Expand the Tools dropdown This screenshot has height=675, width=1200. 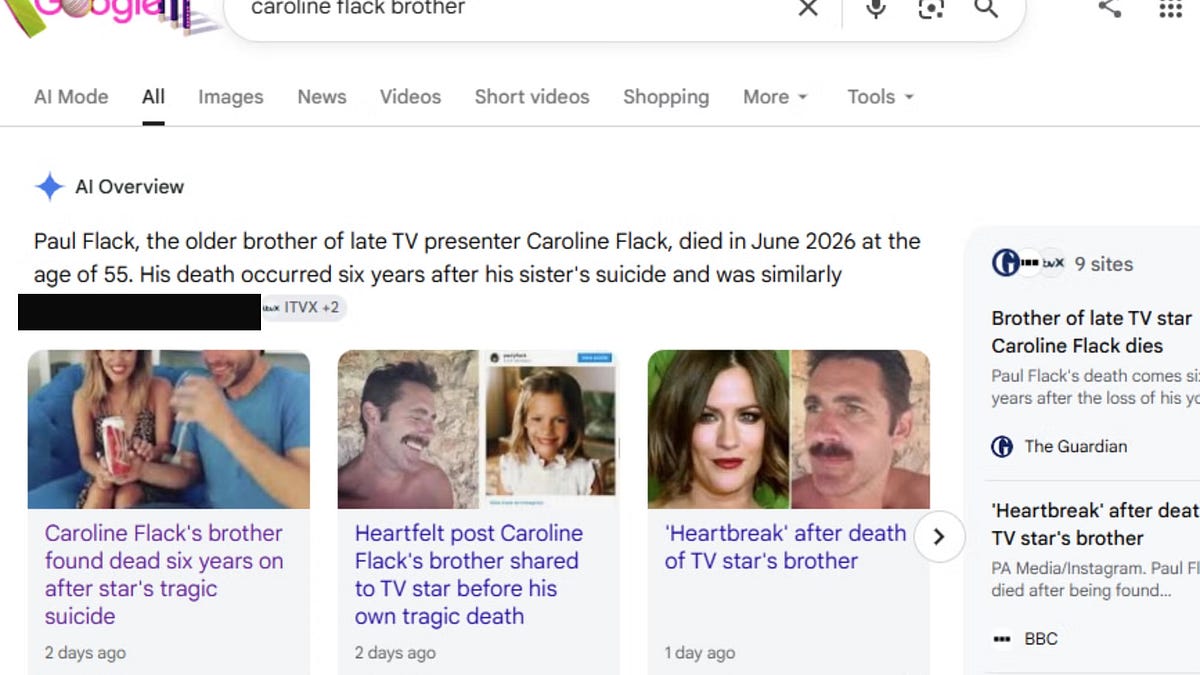(x=881, y=97)
